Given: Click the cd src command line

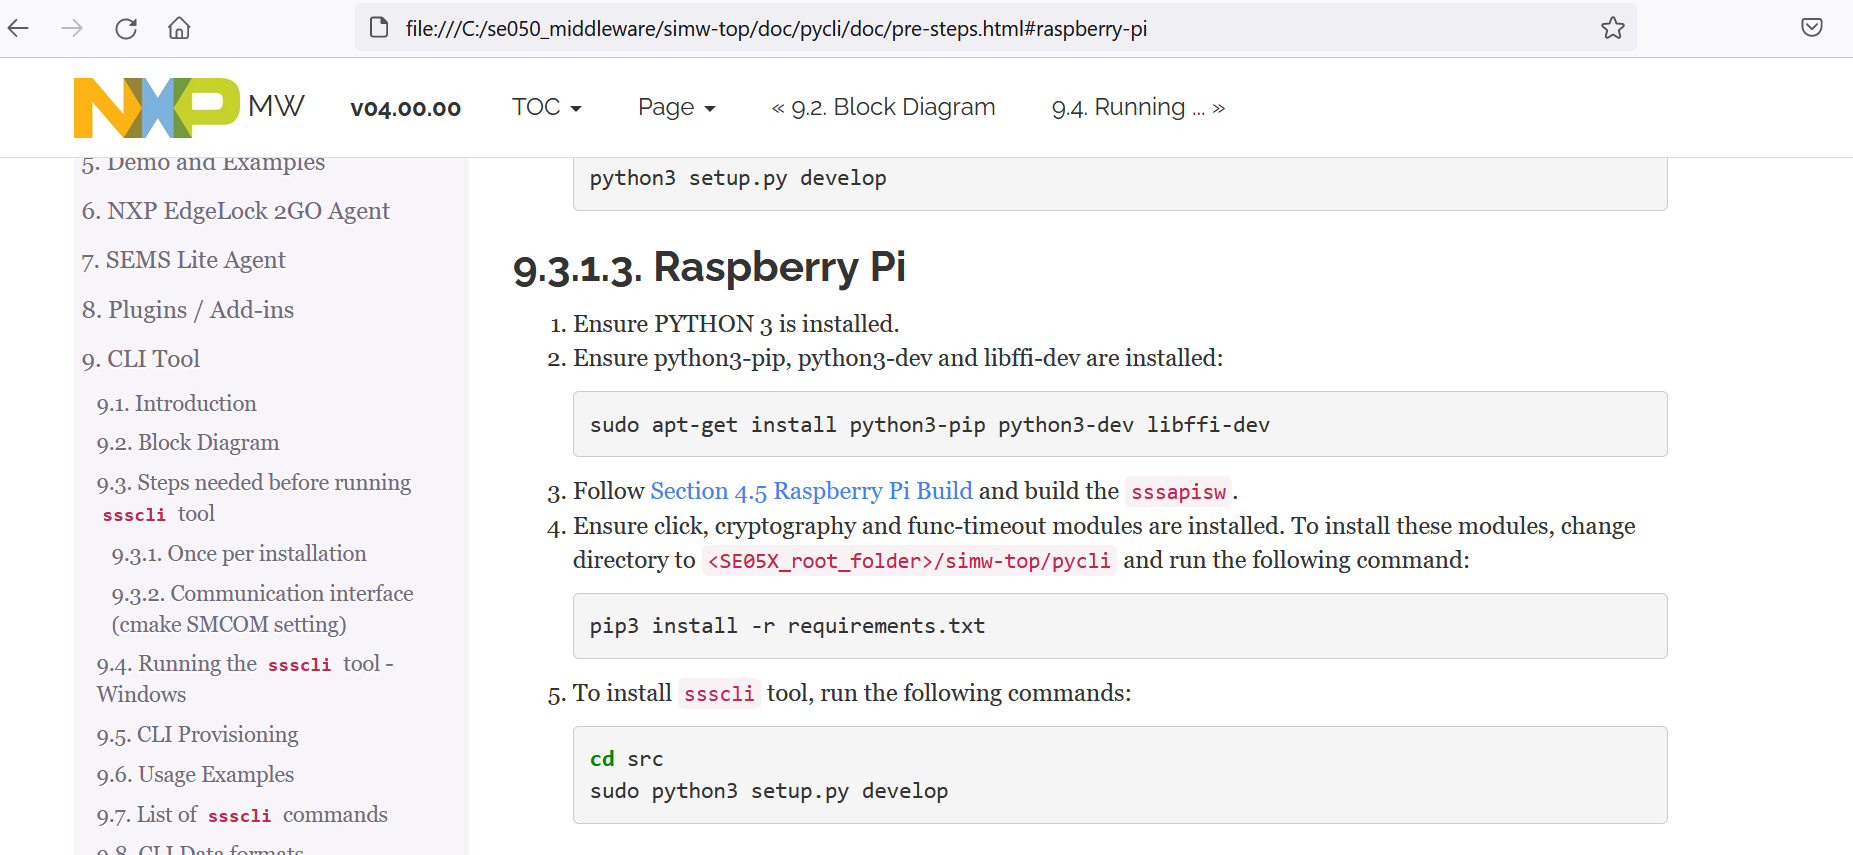Looking at the screenshot, I should 627,759.
